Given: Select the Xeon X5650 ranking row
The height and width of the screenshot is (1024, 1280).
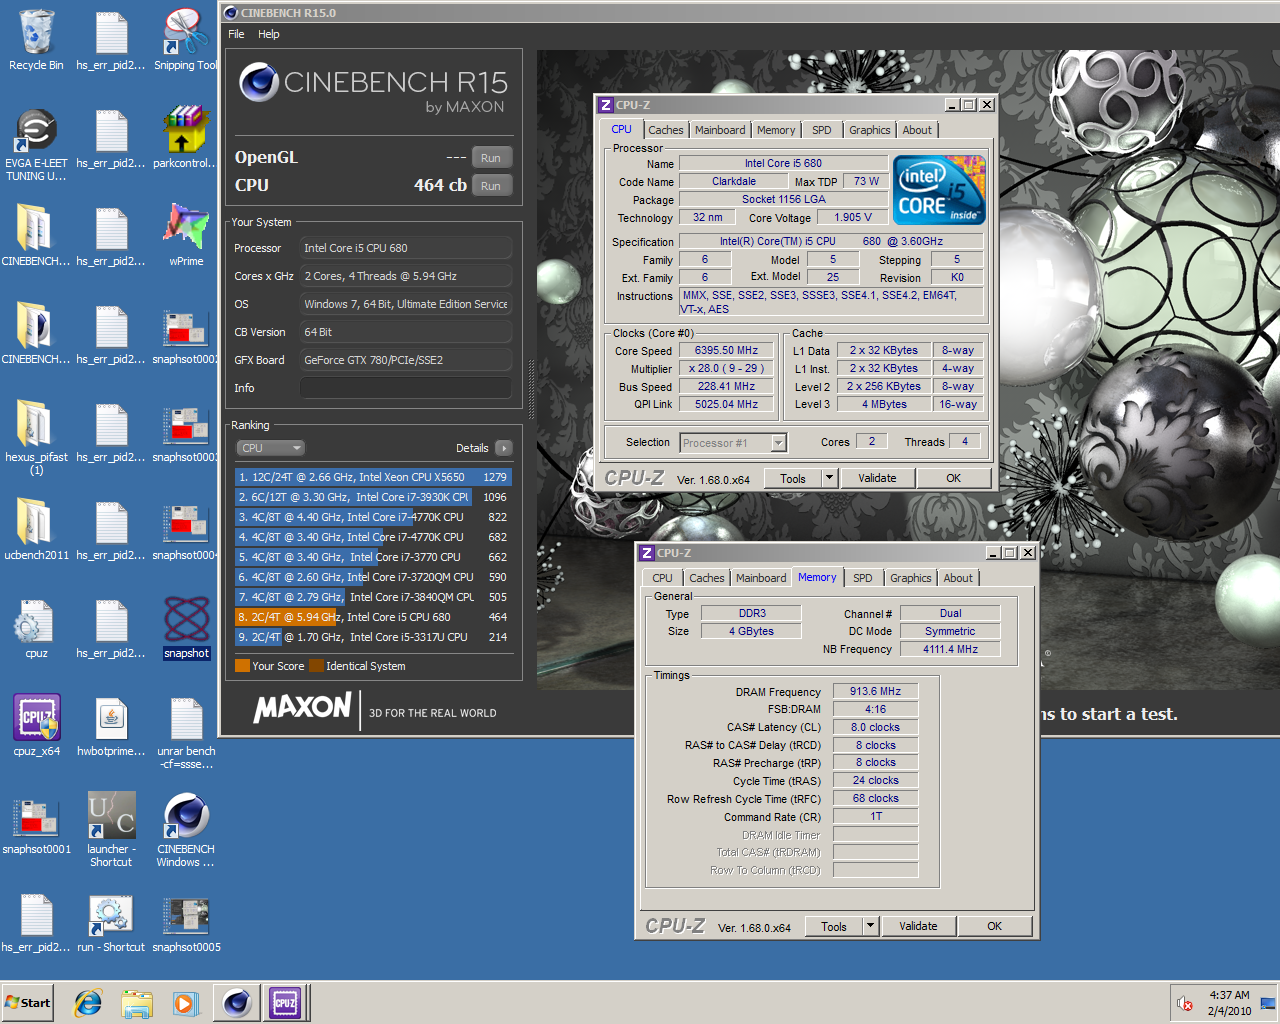Looking at the screenshot, I should (x=373, y=477).
